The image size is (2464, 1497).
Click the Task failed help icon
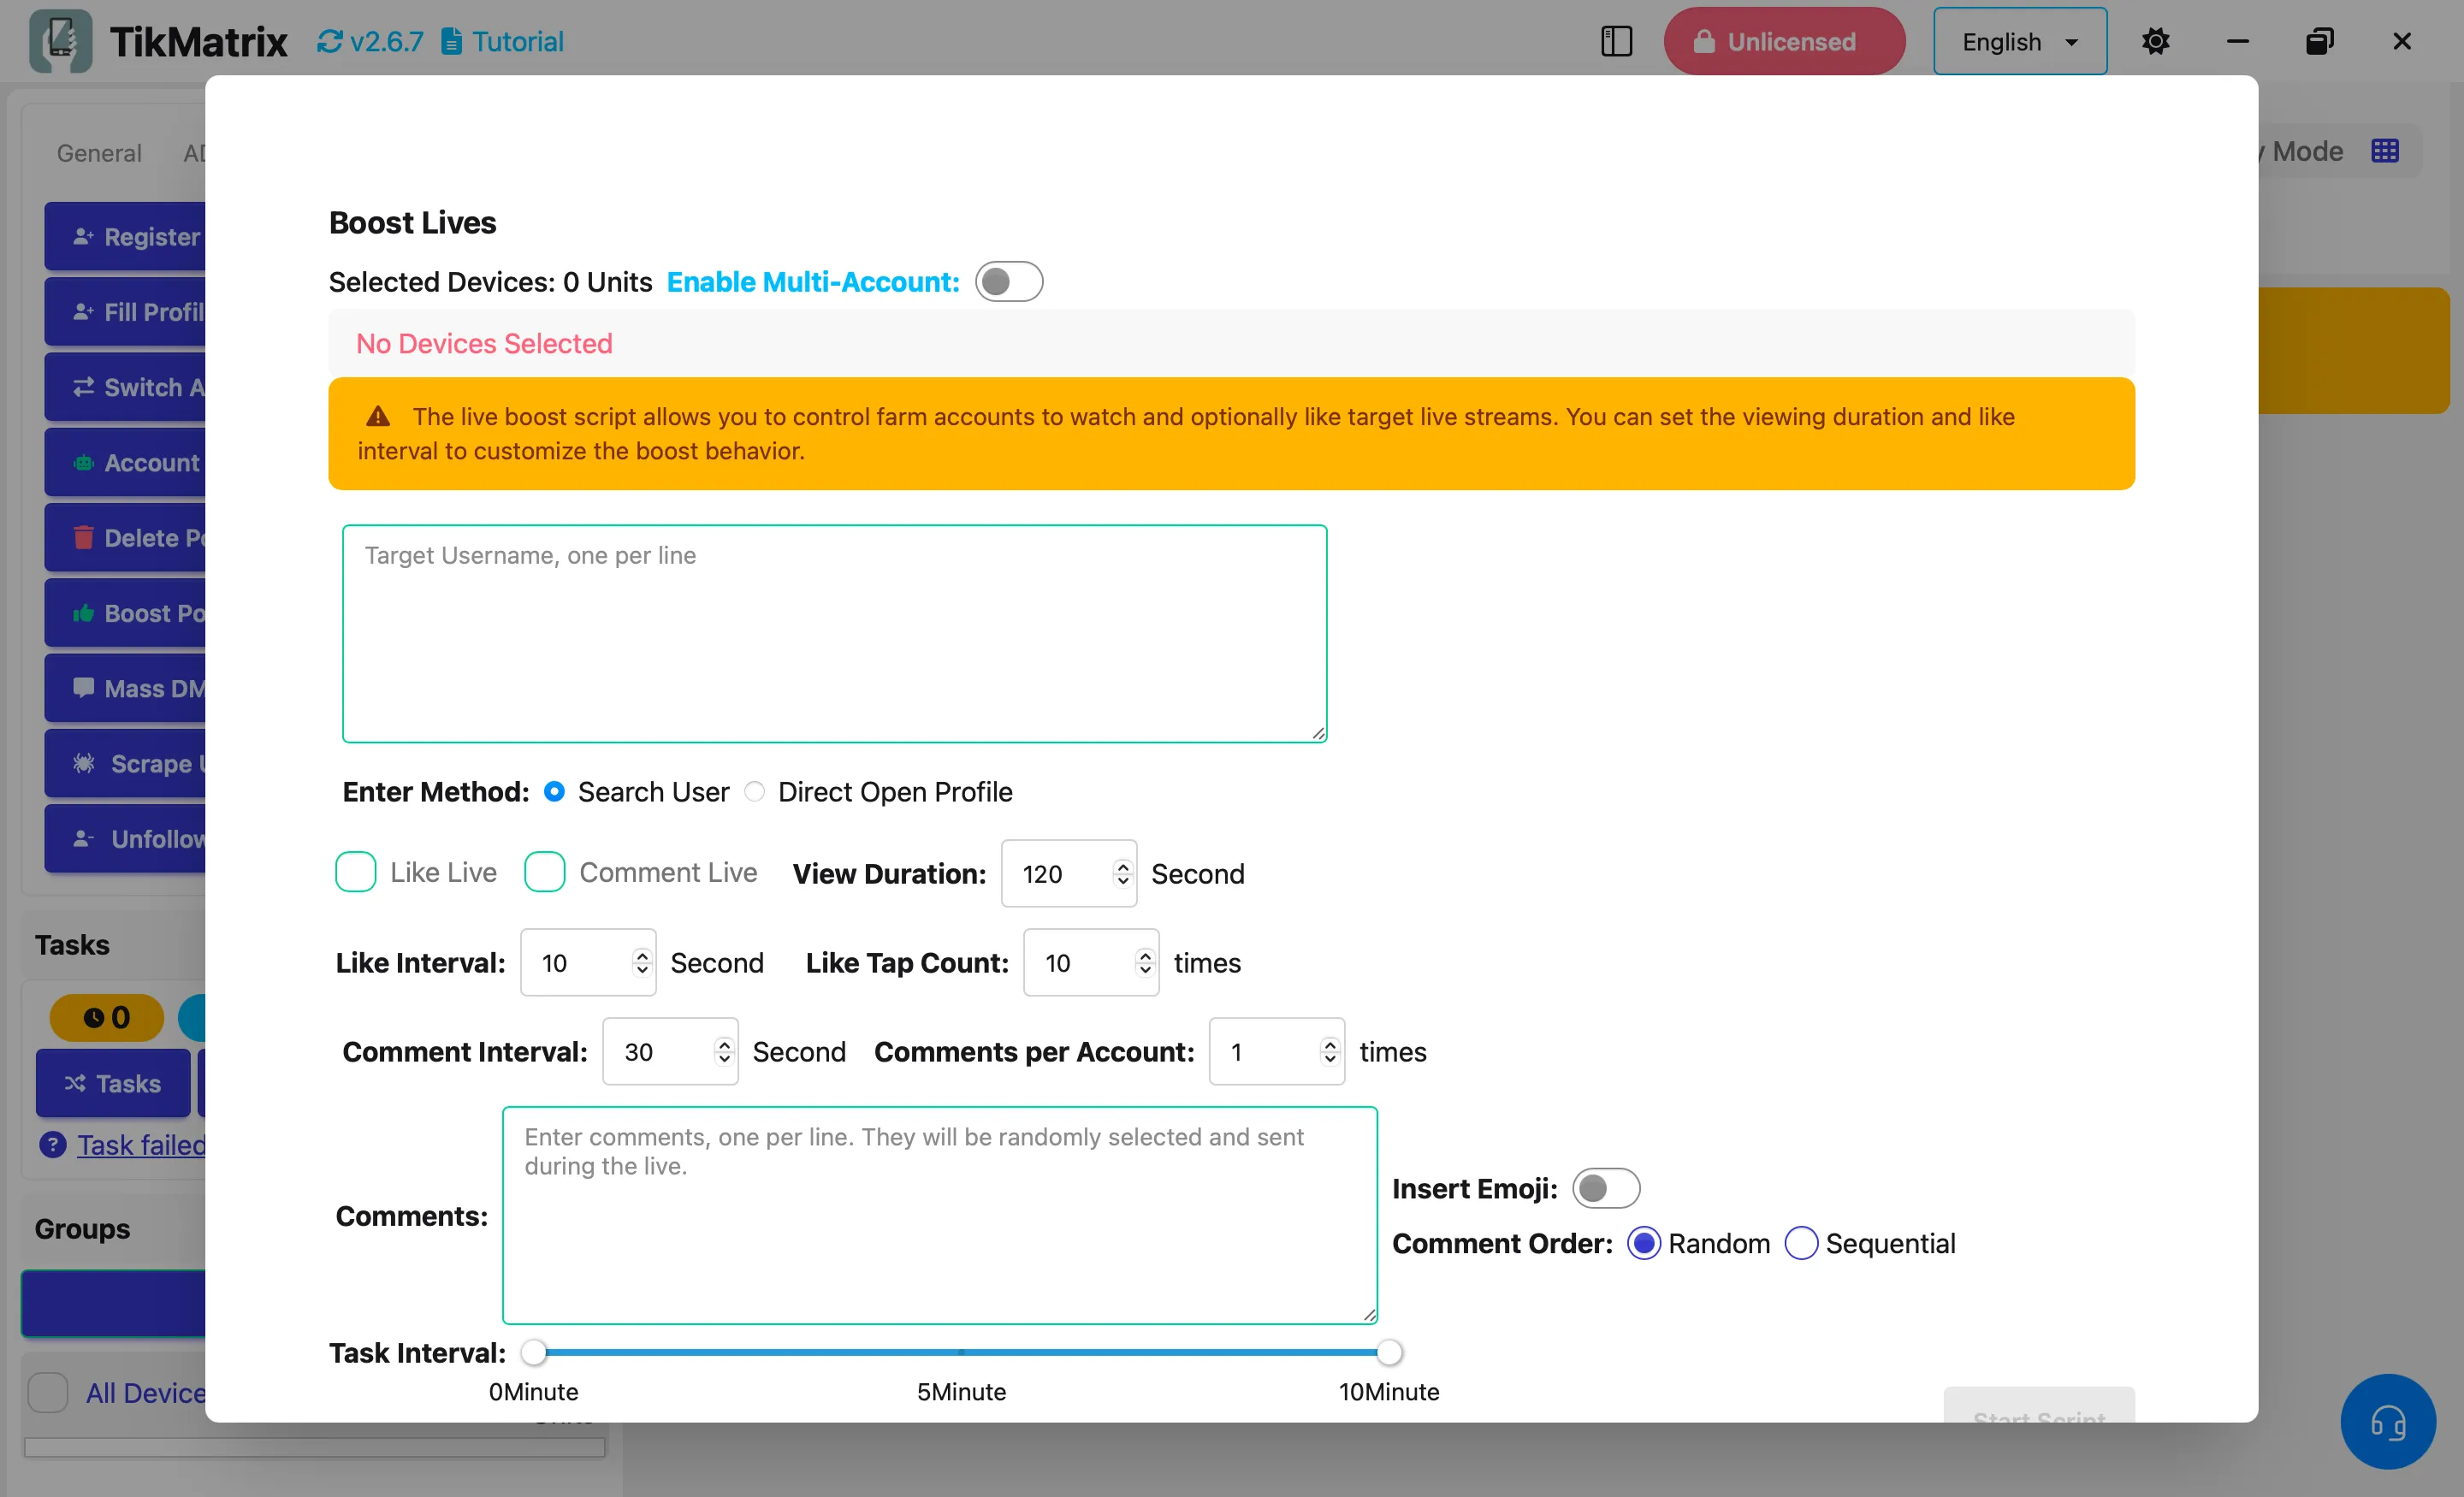tap(52, 1144)
